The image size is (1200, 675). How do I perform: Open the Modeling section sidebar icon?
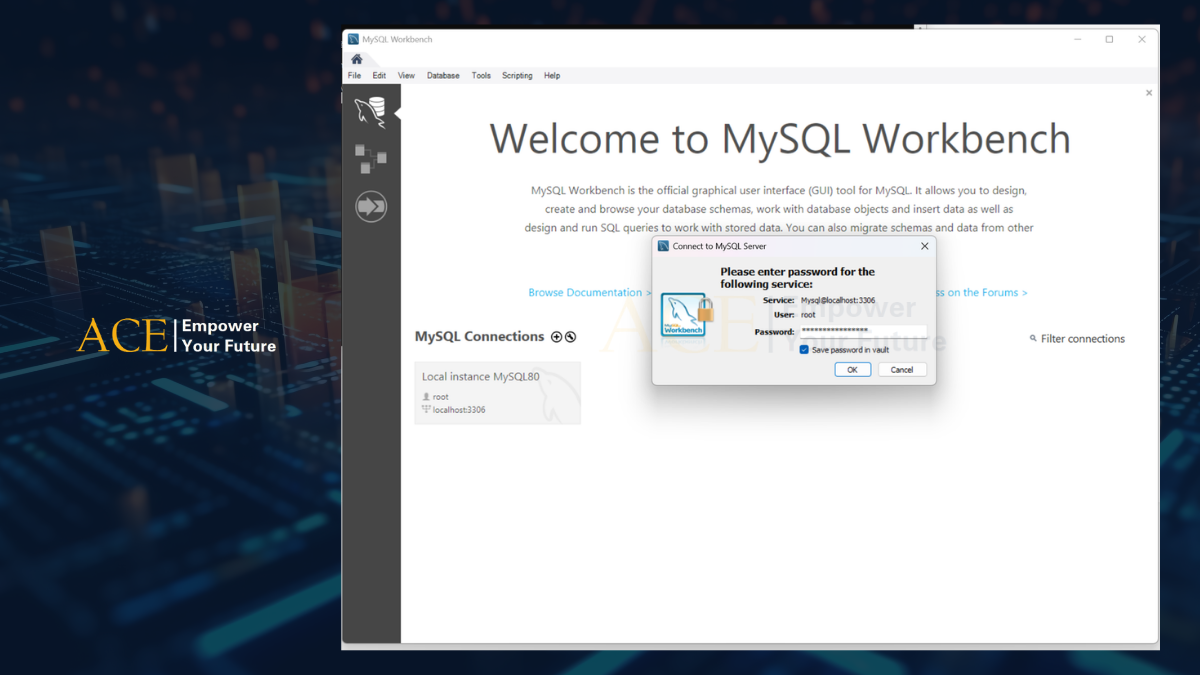pos(370,158)
